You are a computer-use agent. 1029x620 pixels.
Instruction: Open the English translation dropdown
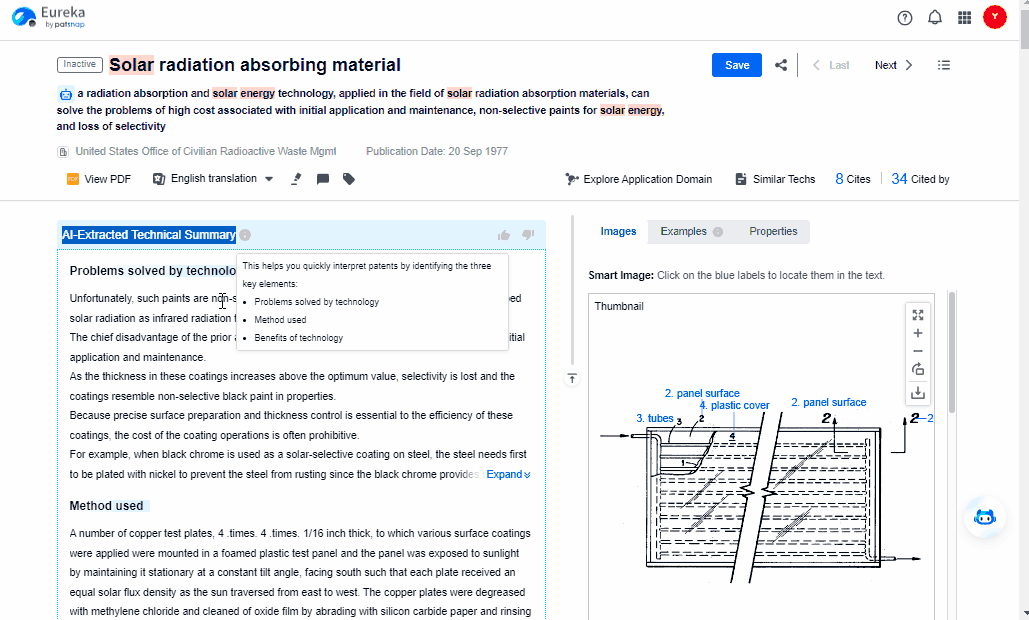coord(213,179)
